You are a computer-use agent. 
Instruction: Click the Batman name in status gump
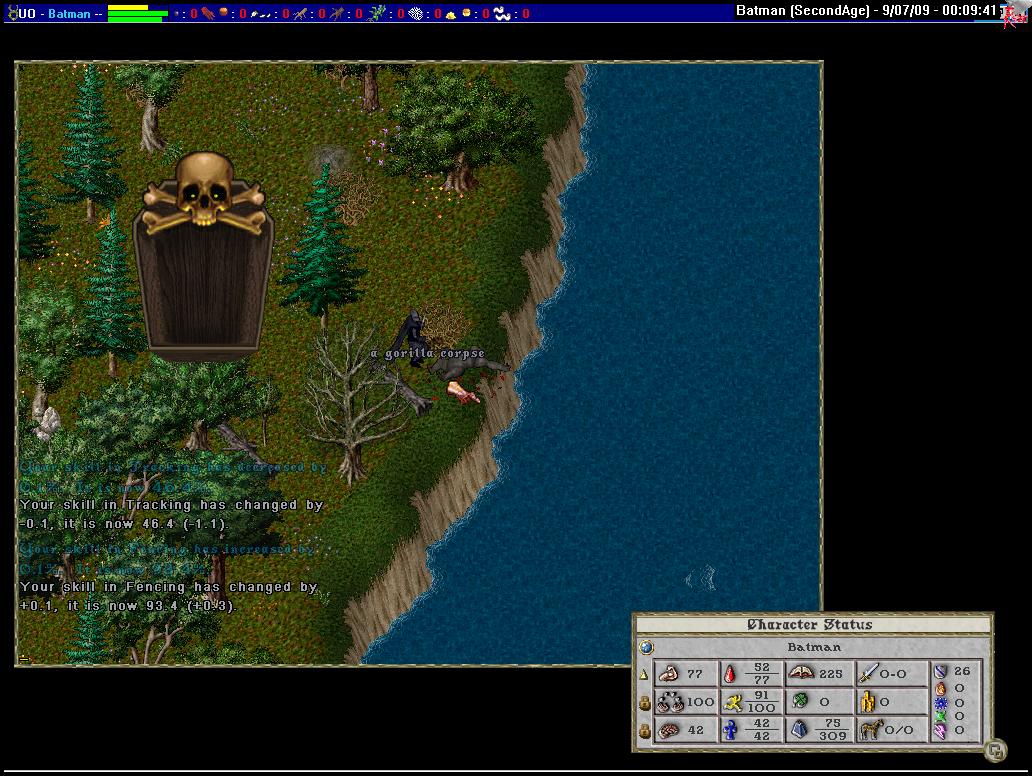click(x=813, y=647)
